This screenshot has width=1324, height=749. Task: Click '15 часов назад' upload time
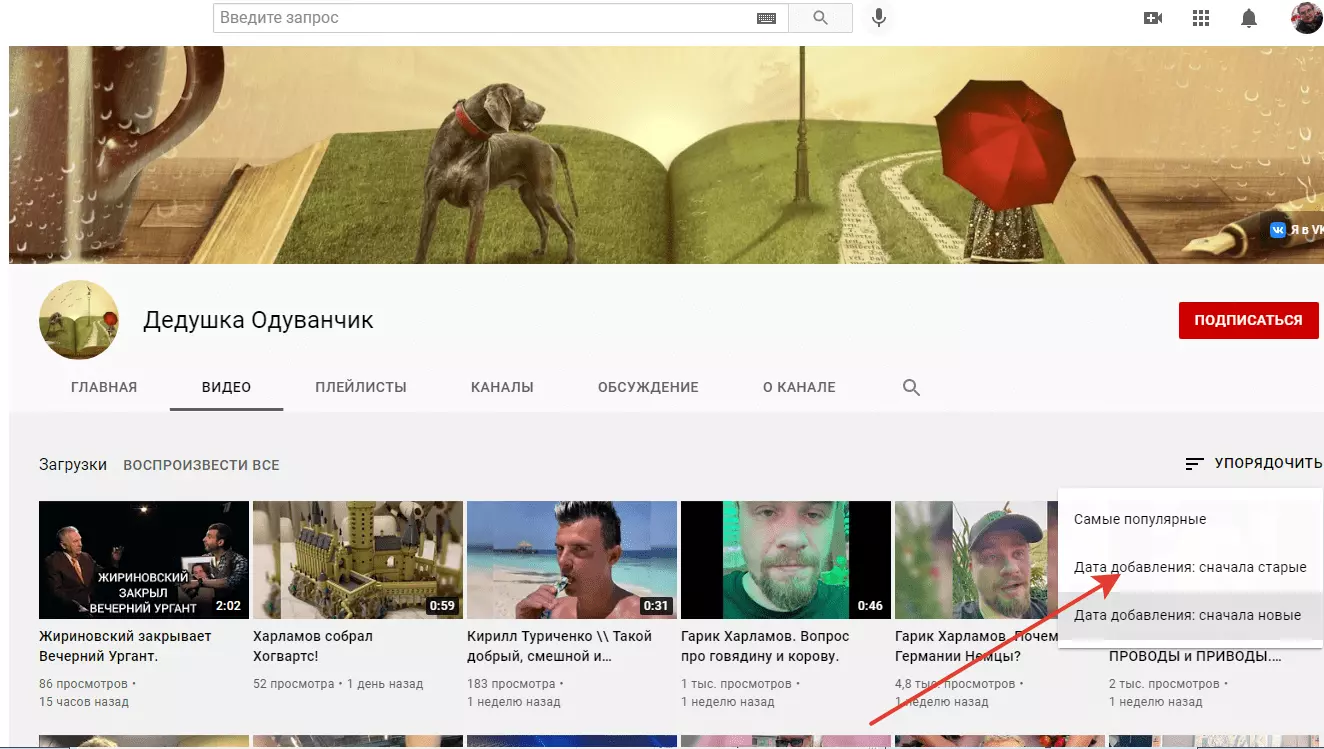pyautogui.click(x=84, y=702)
